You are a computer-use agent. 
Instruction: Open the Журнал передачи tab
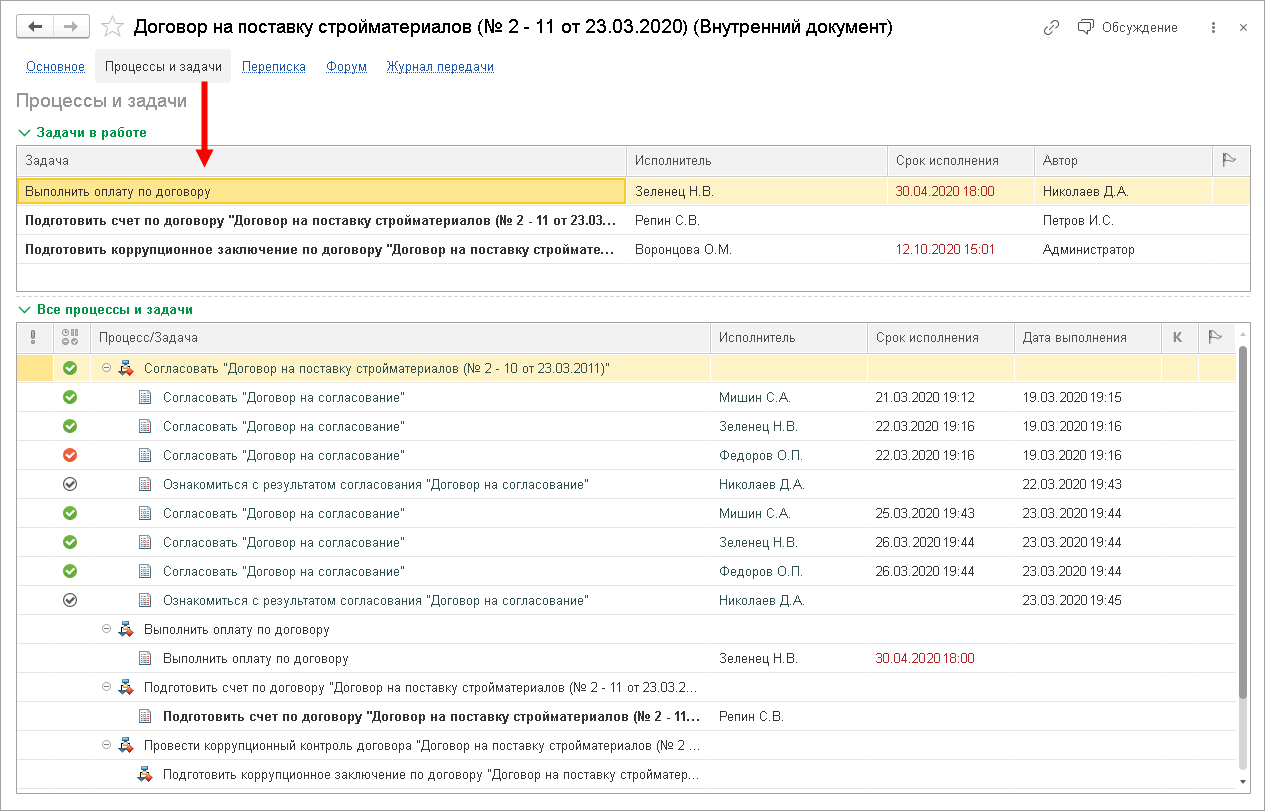440,66
